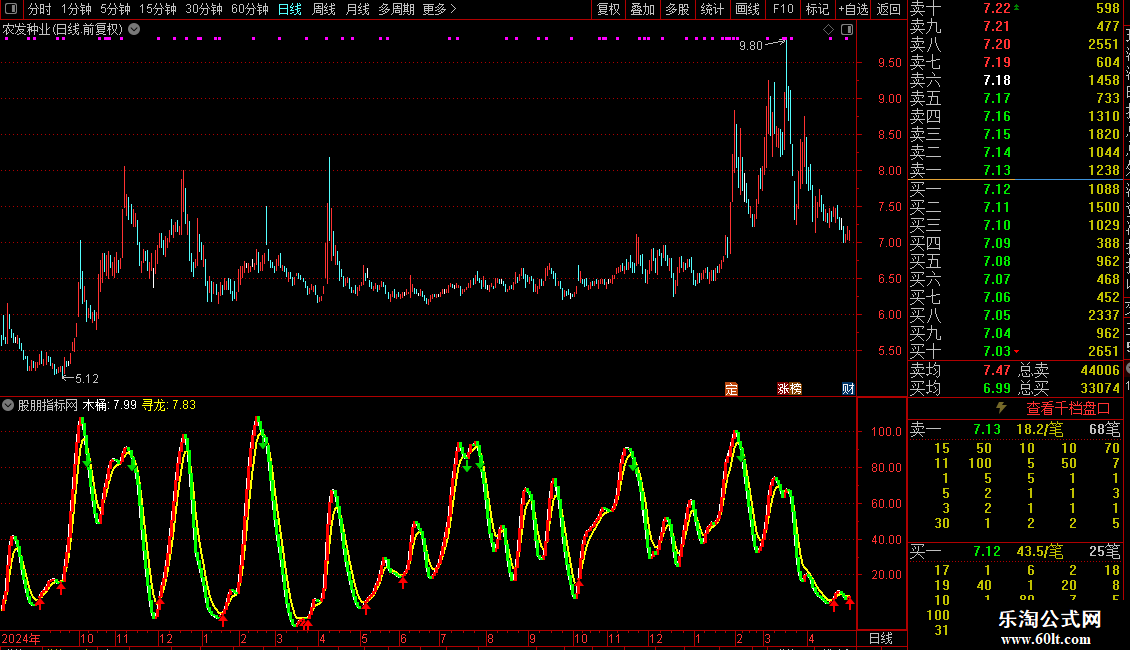Expand the 更多 periods menu
The width and height of the screenshot is (1130, 650).
(439, 9)
